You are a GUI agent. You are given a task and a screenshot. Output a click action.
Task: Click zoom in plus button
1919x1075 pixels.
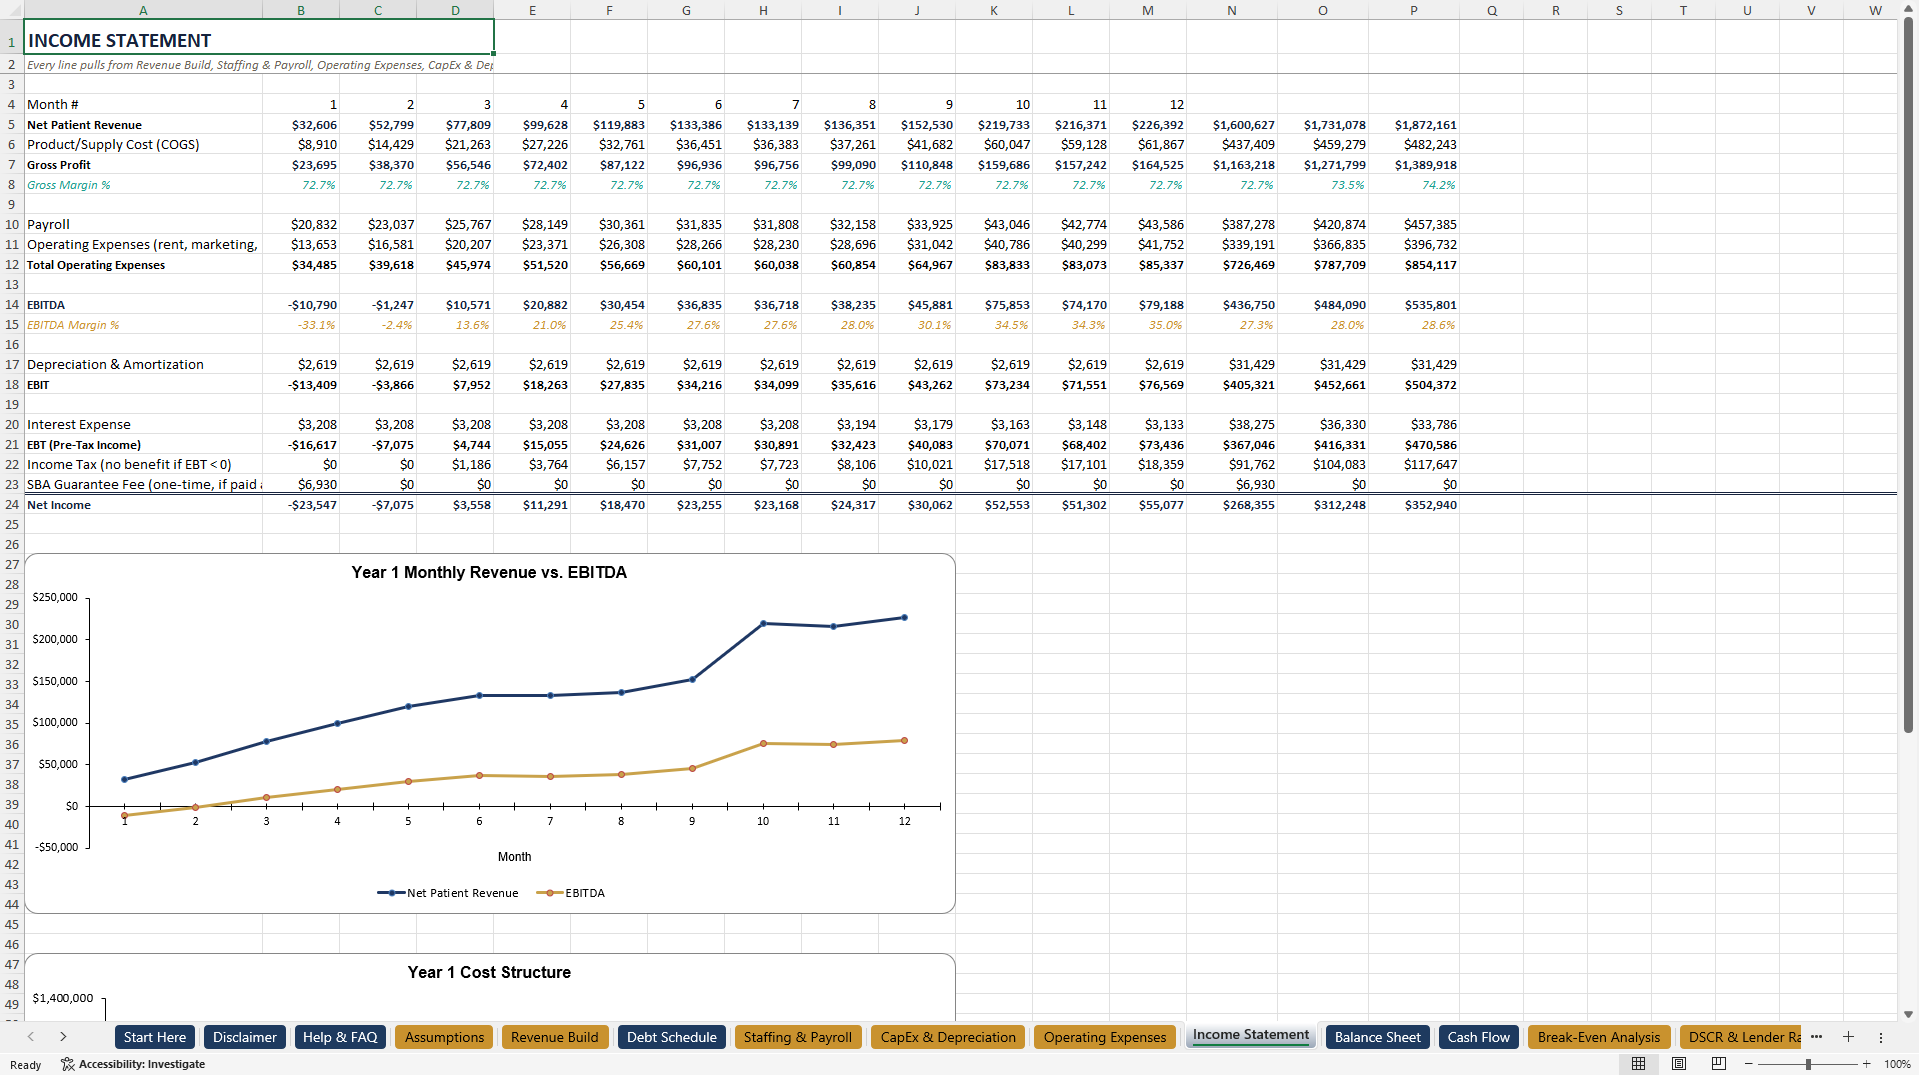(x=1866, y=1064)
